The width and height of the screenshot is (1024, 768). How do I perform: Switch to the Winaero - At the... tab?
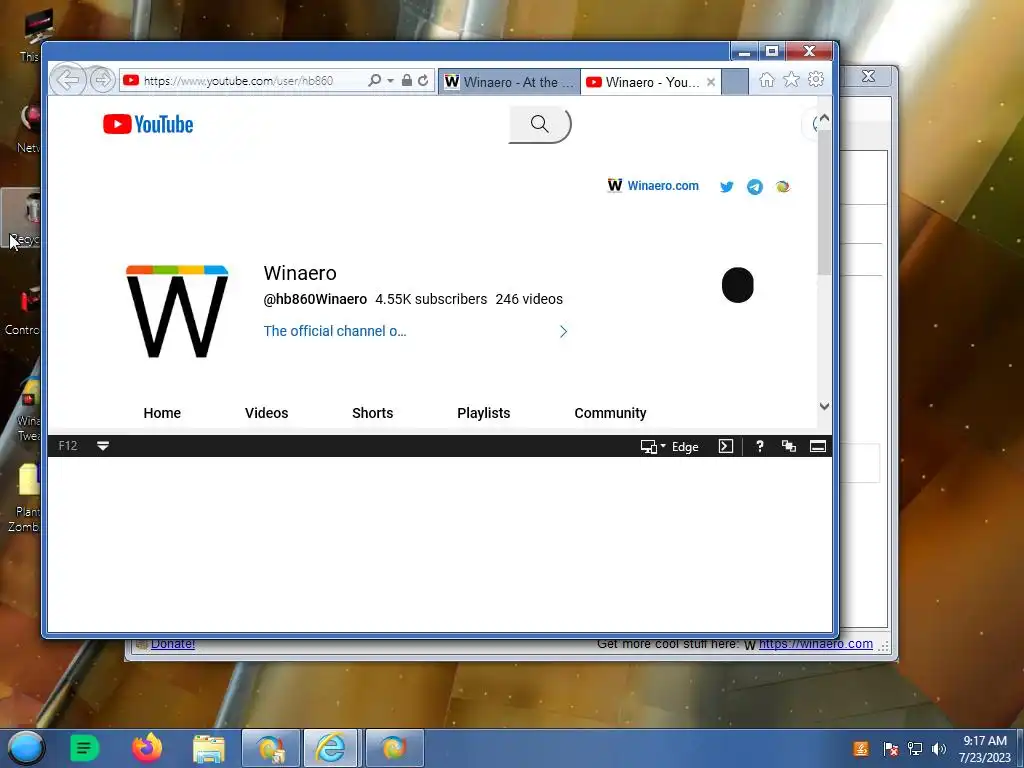click(509, 82)
